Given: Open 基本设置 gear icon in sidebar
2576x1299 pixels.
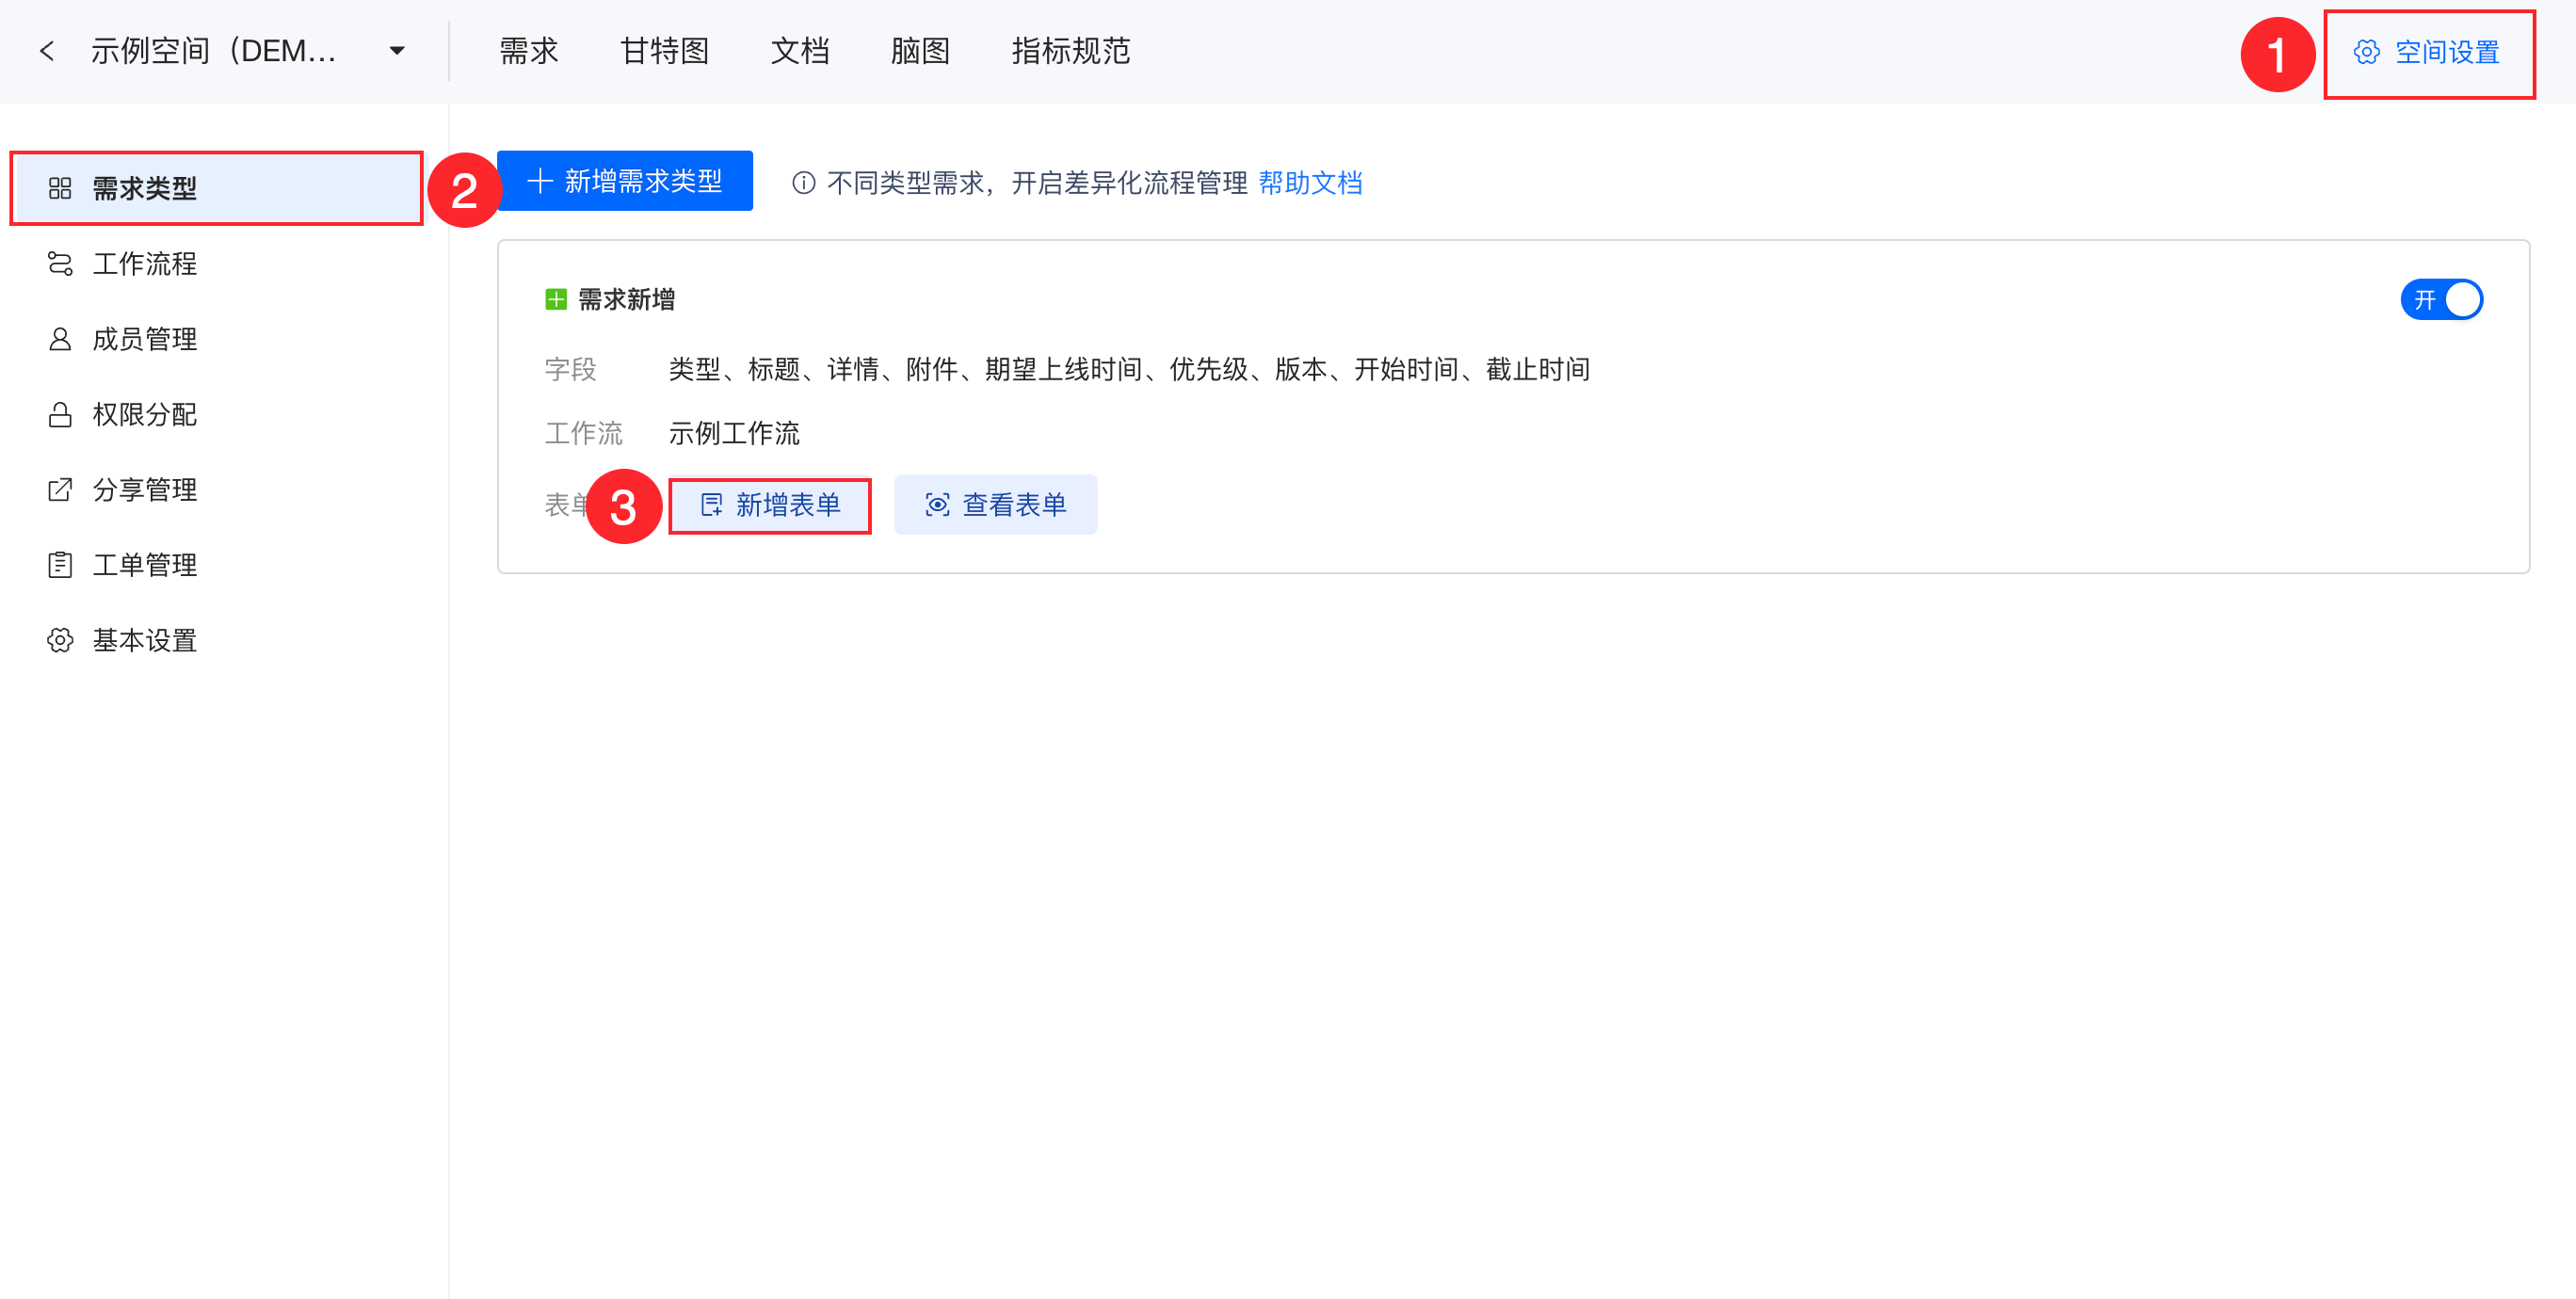Looking at the screenshot, I should point(60,640).
